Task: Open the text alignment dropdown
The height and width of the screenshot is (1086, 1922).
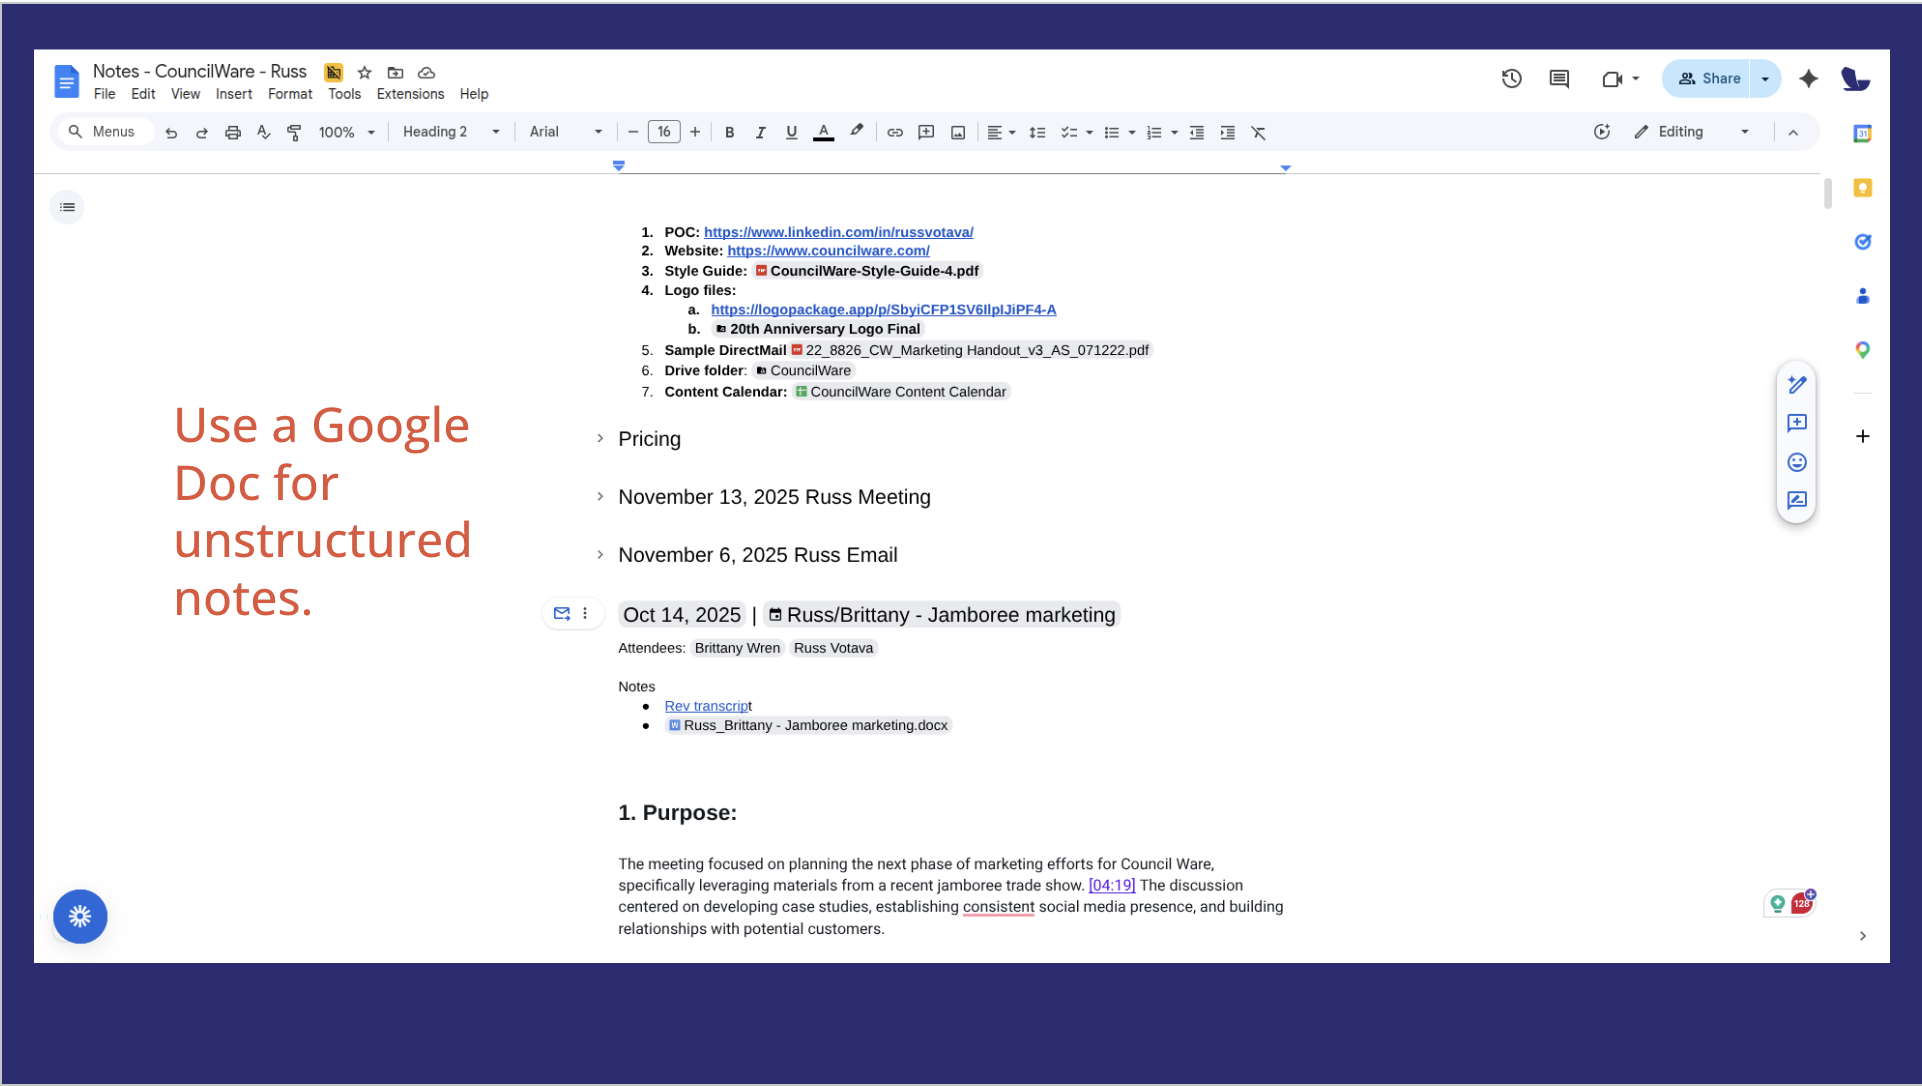Action: pyautogui.click(x=1001, y=132)
